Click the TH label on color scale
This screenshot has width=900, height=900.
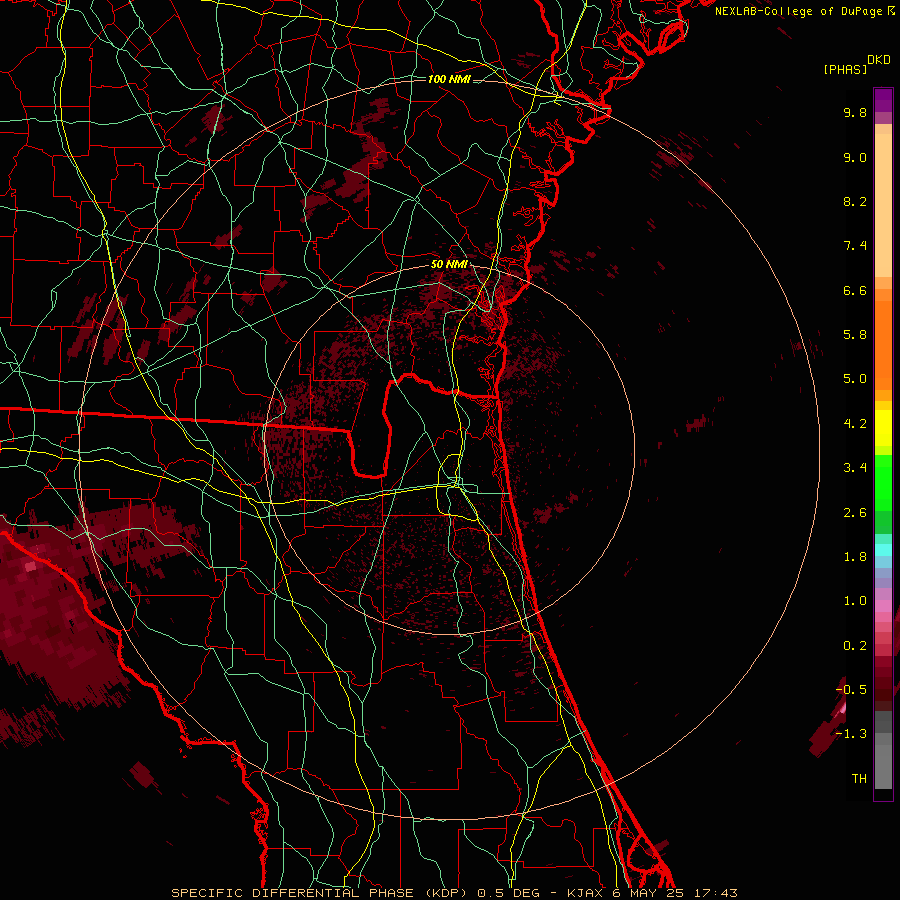click(x=859, y=779)
